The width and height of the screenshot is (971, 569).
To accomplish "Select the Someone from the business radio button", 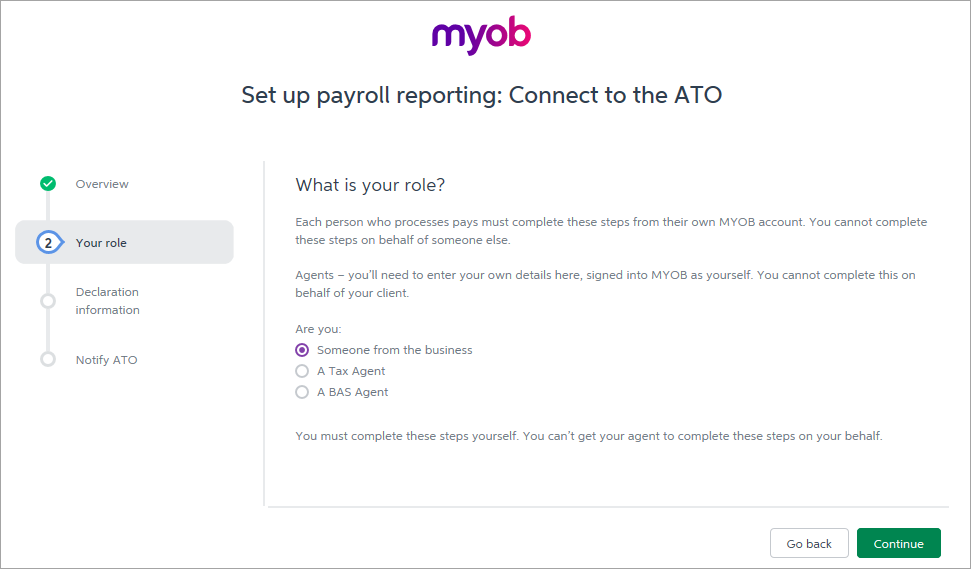I will pyautogui.click(x=302, y=350).
